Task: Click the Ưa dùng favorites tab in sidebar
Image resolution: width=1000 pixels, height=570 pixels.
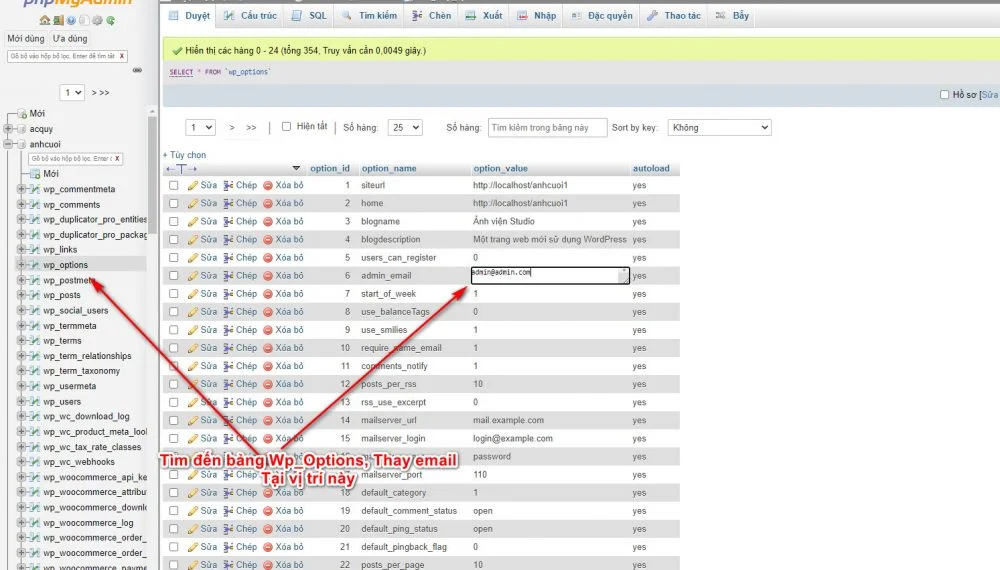Action: point(70,38)
